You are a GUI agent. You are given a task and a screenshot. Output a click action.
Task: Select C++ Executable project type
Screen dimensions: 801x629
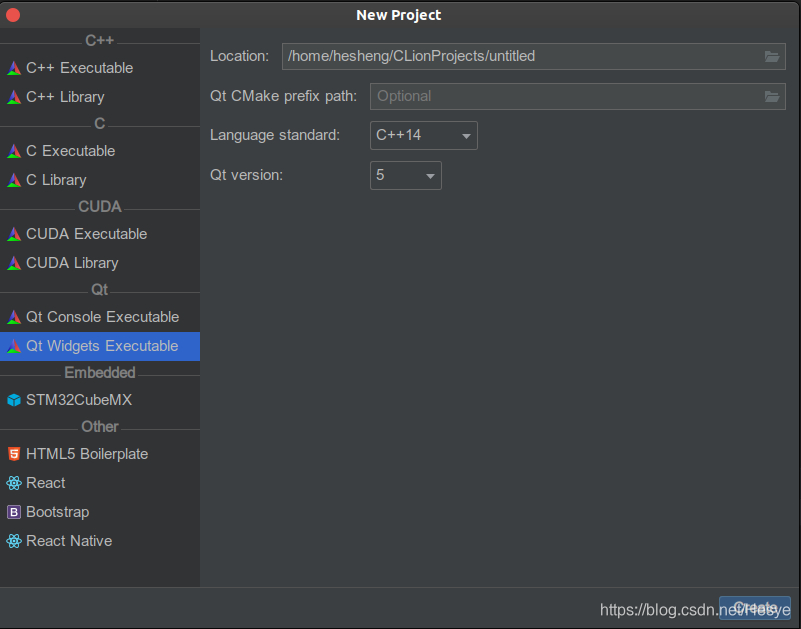point(100,68)
